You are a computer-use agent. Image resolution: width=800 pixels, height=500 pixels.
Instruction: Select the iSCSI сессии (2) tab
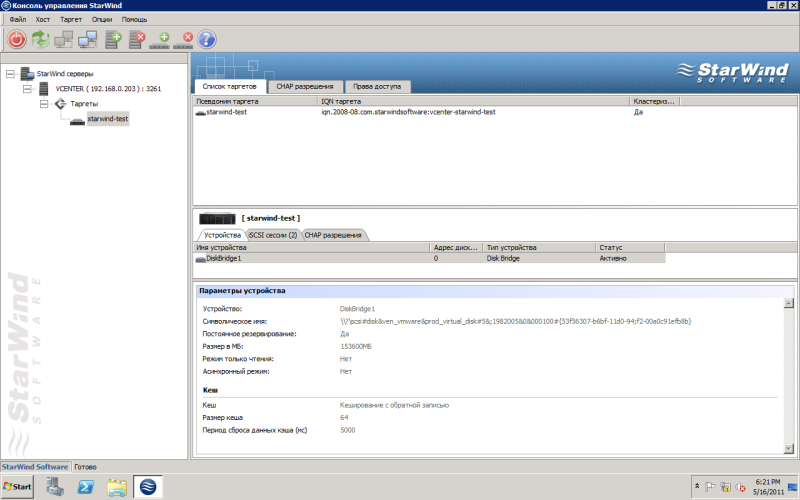pos(273,235)
